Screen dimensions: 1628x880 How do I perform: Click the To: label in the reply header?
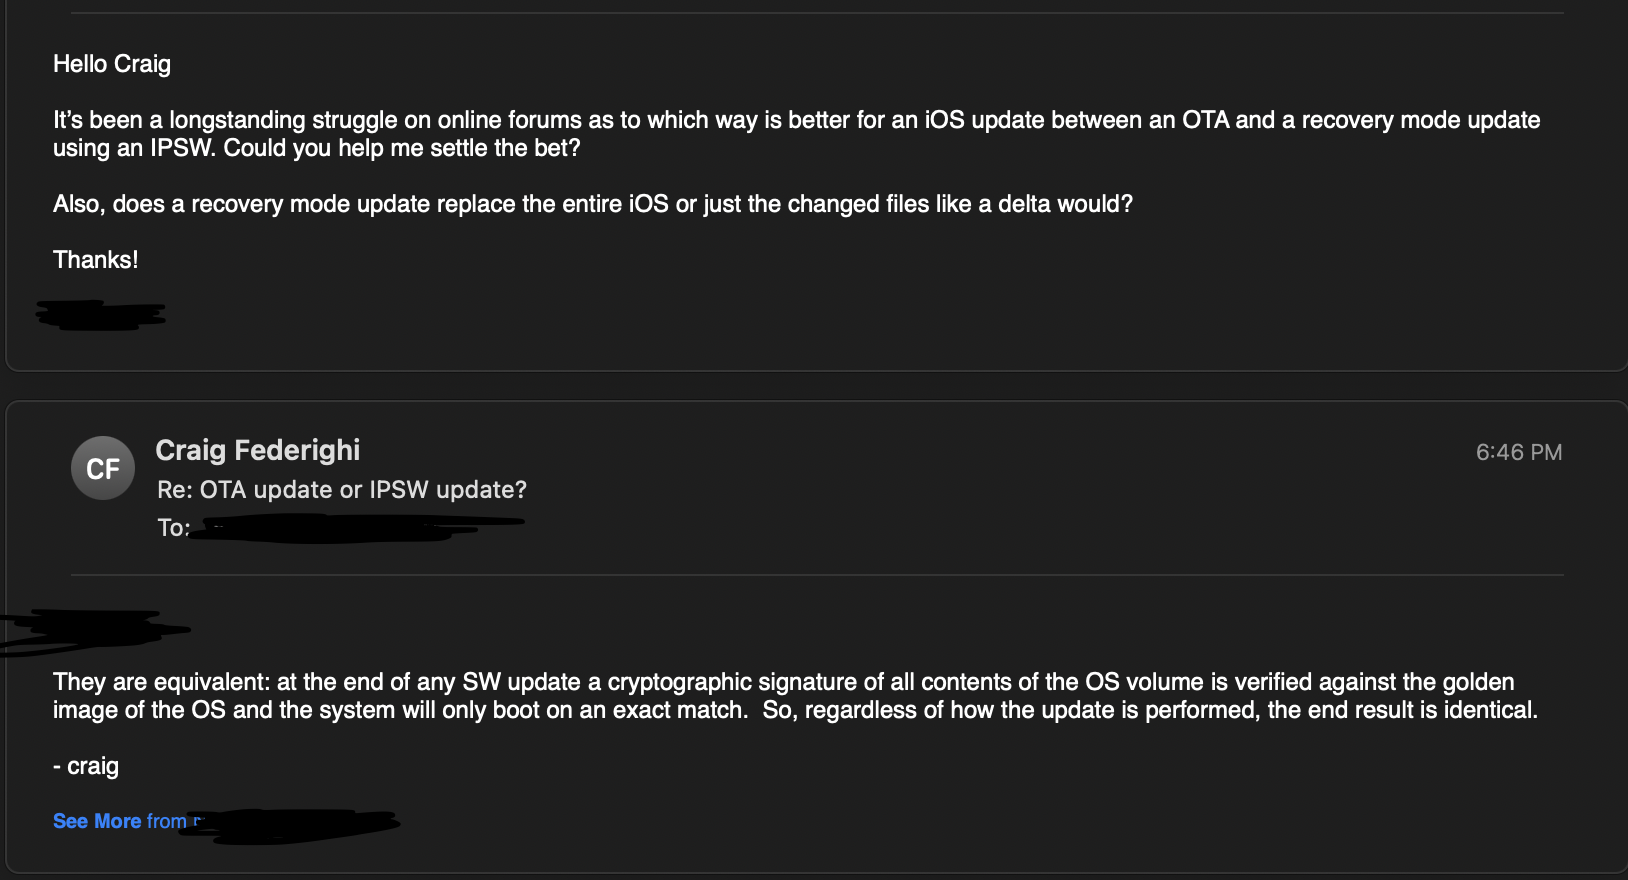173,528
